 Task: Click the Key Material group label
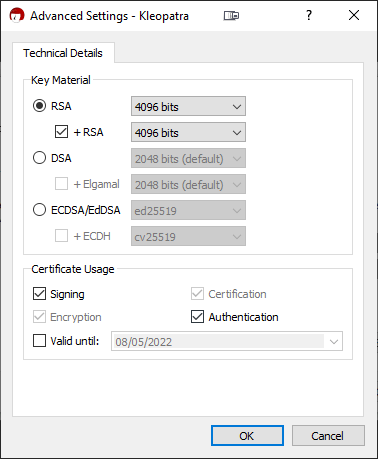(61, 80)
